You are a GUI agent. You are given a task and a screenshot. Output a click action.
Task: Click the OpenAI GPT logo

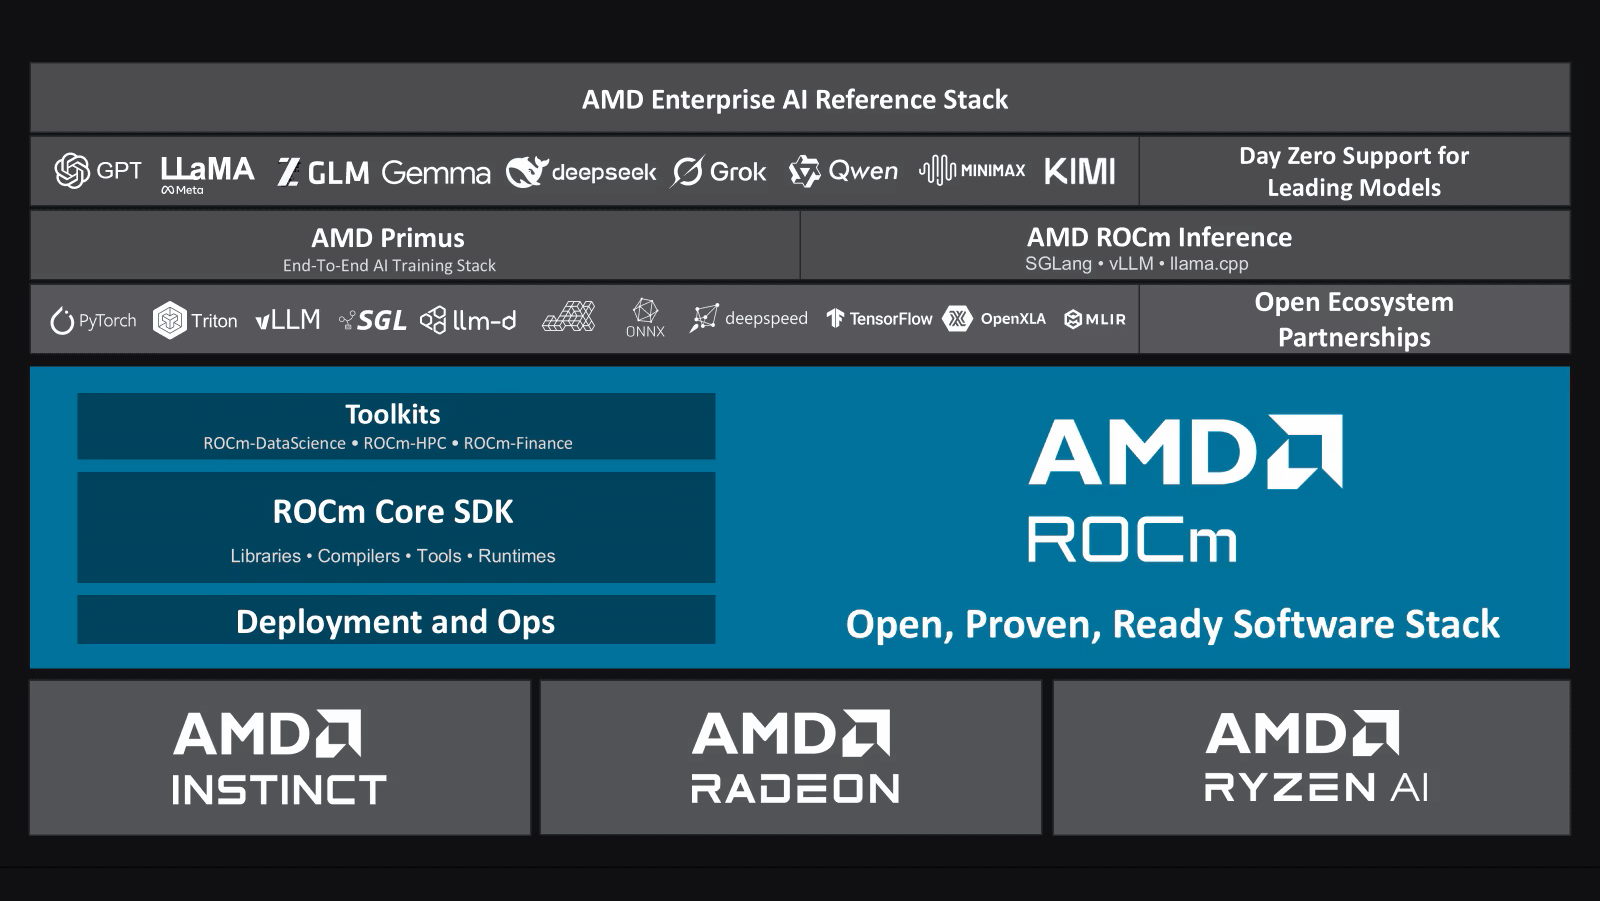click(x=98, y=171)
